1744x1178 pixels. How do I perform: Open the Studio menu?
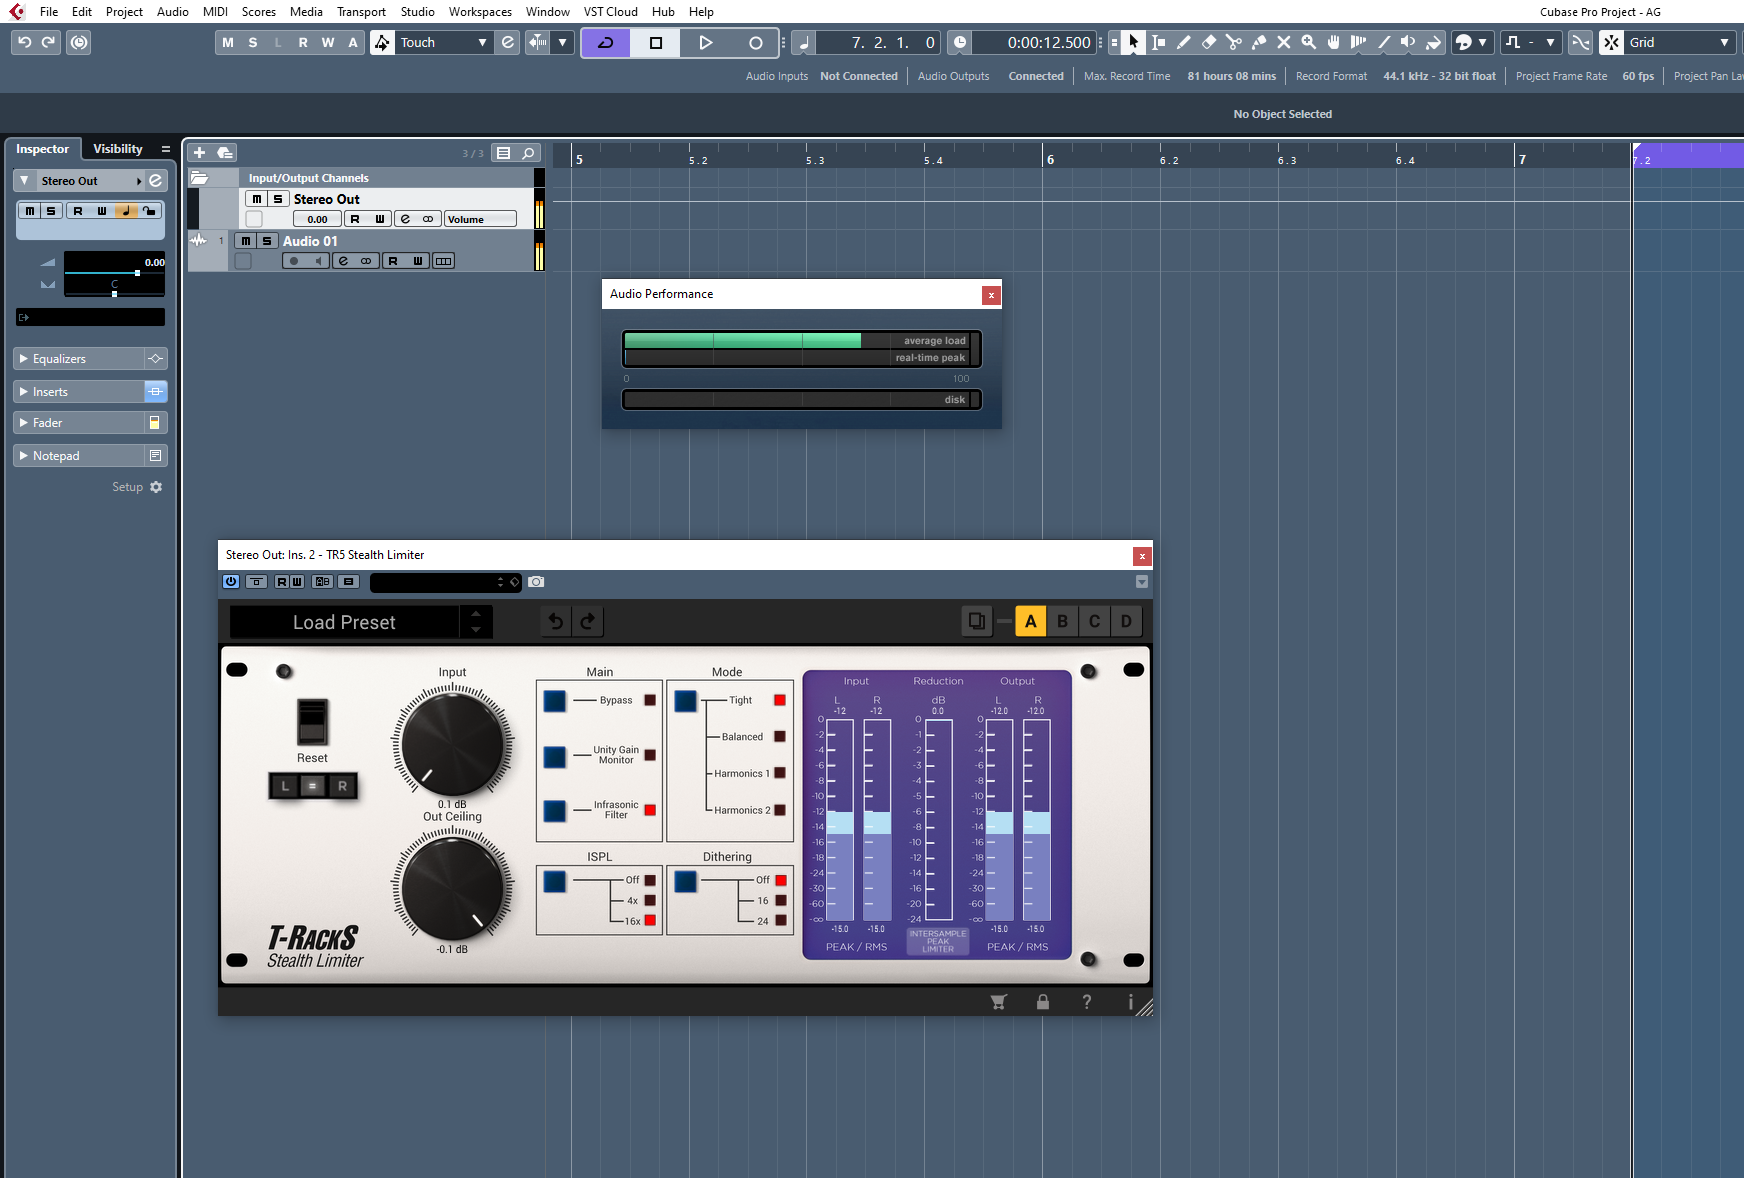coord(417,12)
